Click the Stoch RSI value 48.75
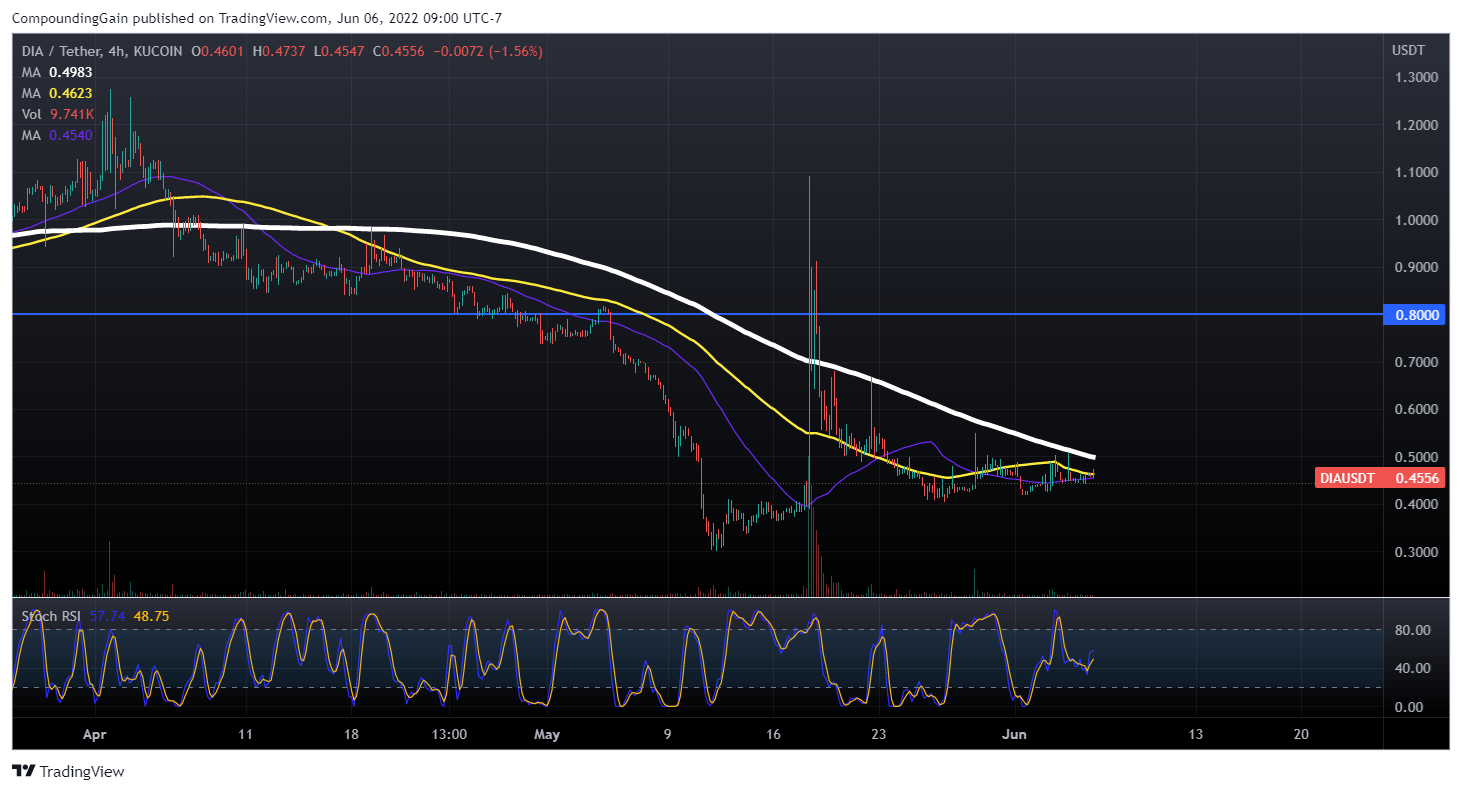 point(152,616)
